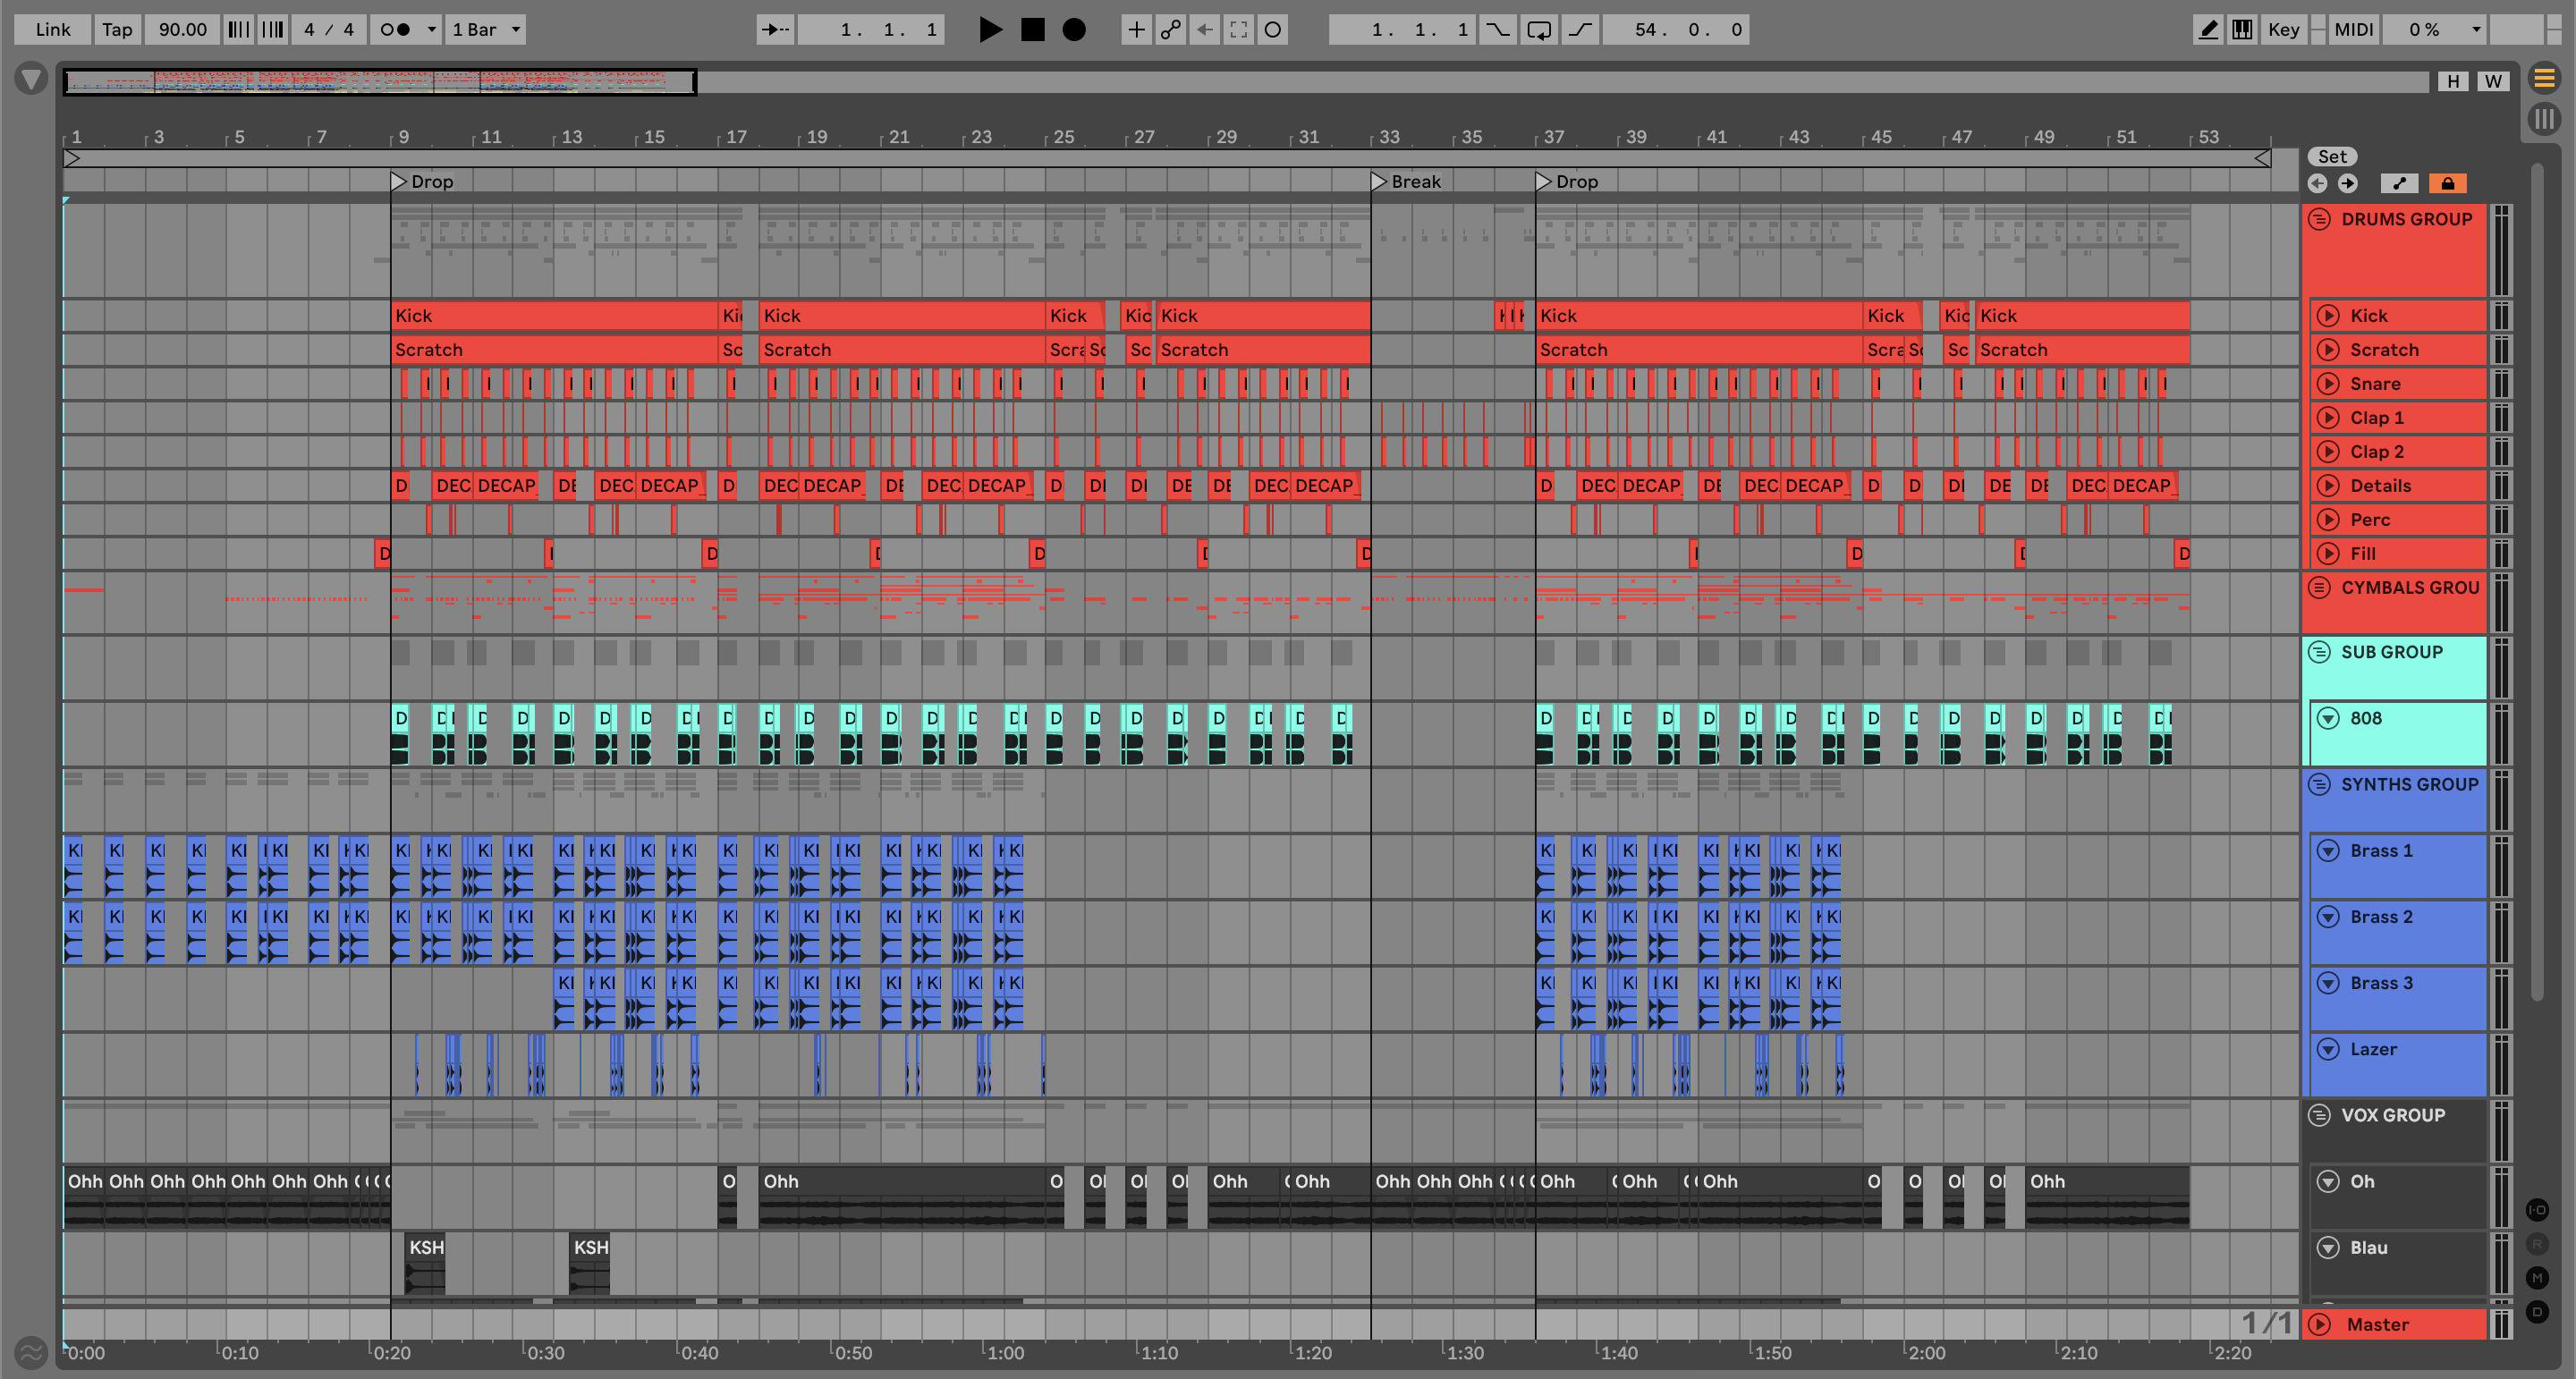Screen dimensions: 2576x1379
Task: Unfold the Kick track
Action: point(2328,315)
